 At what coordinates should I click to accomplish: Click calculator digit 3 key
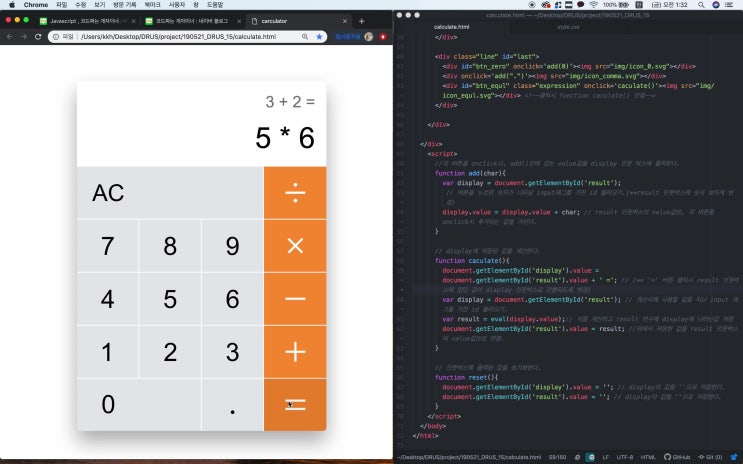(232, 352)
